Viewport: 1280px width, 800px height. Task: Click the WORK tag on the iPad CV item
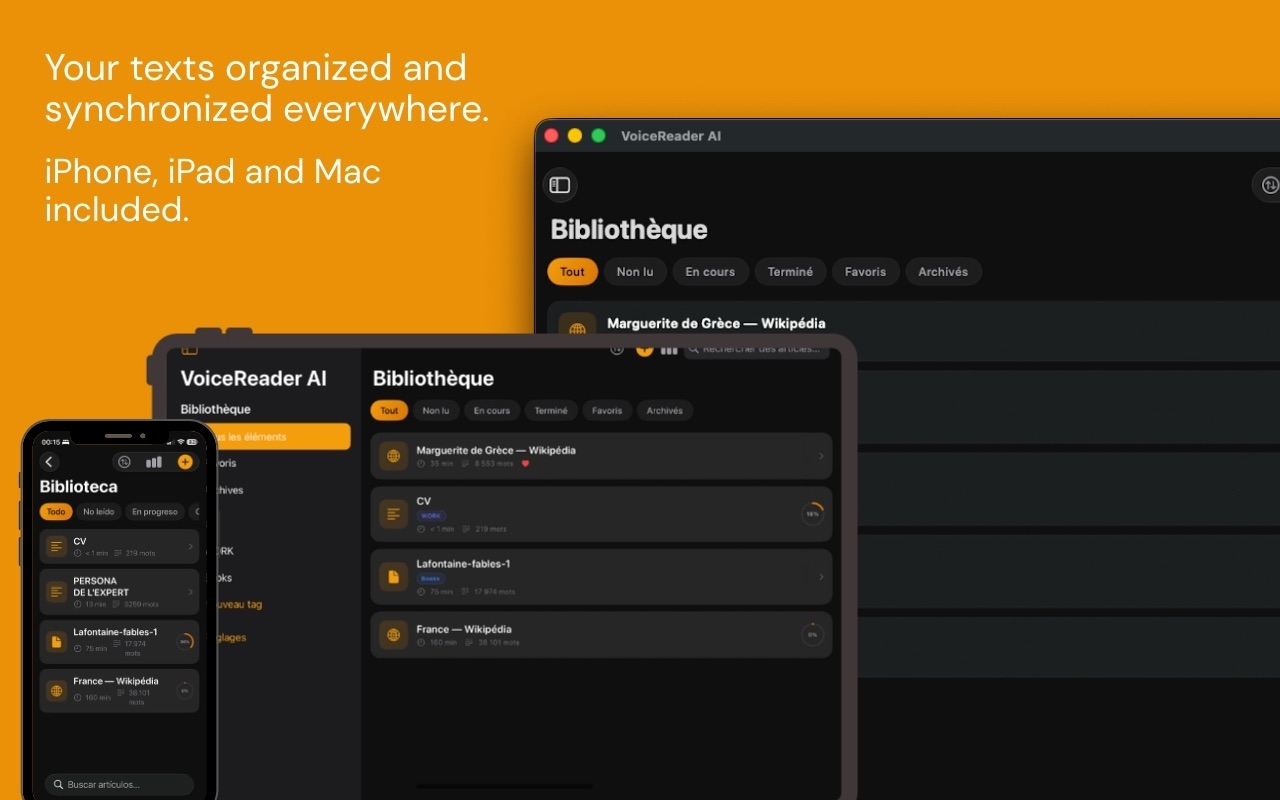point(431,516)
